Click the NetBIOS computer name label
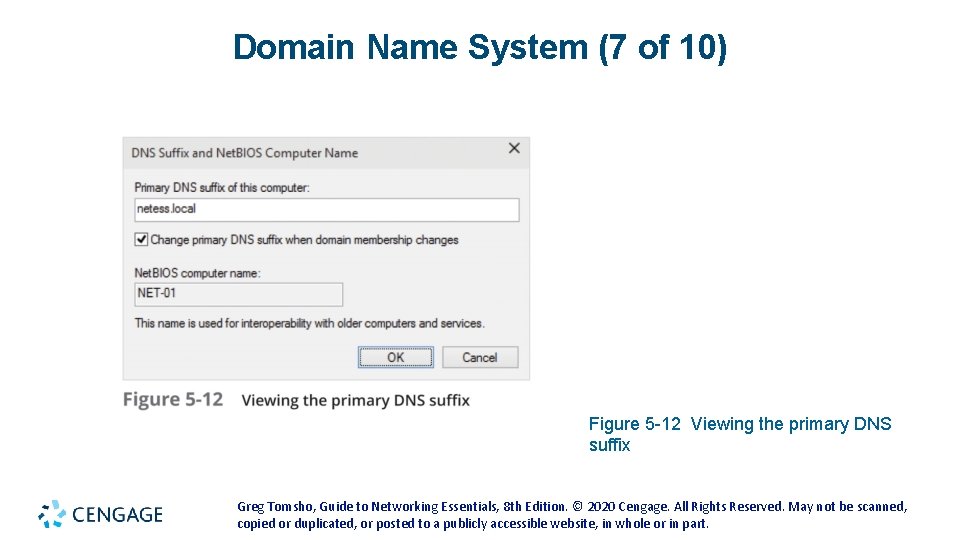 197,273
